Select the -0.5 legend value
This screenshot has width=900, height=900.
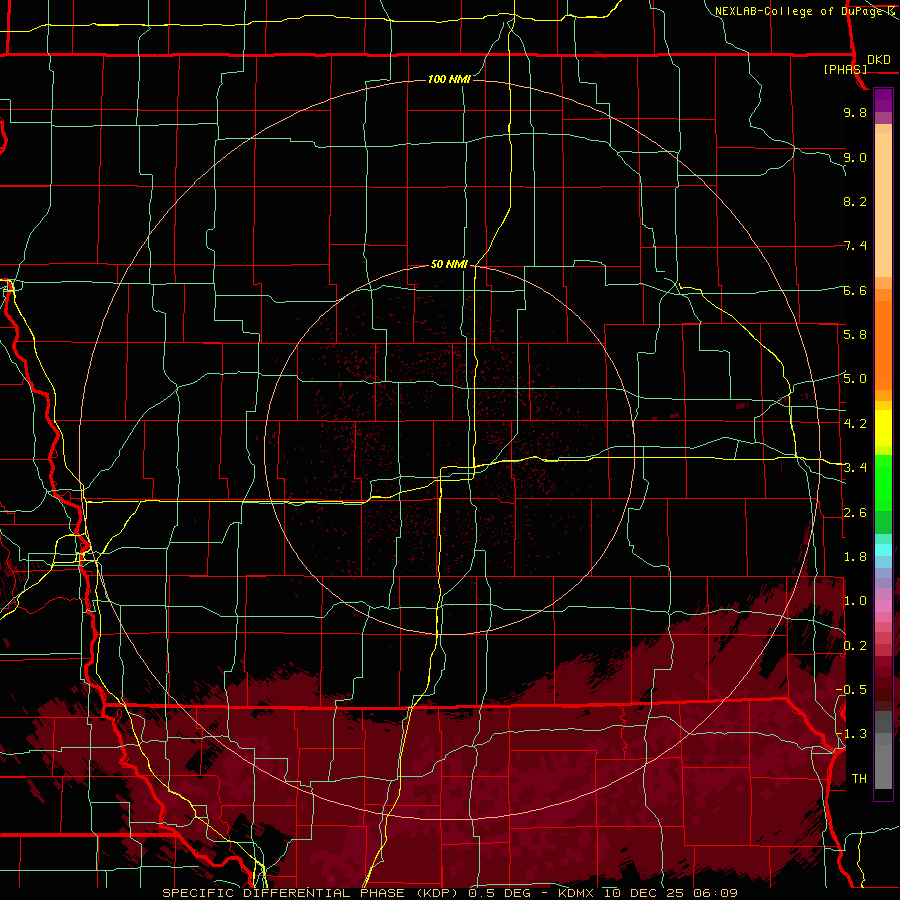coord(851,689)
